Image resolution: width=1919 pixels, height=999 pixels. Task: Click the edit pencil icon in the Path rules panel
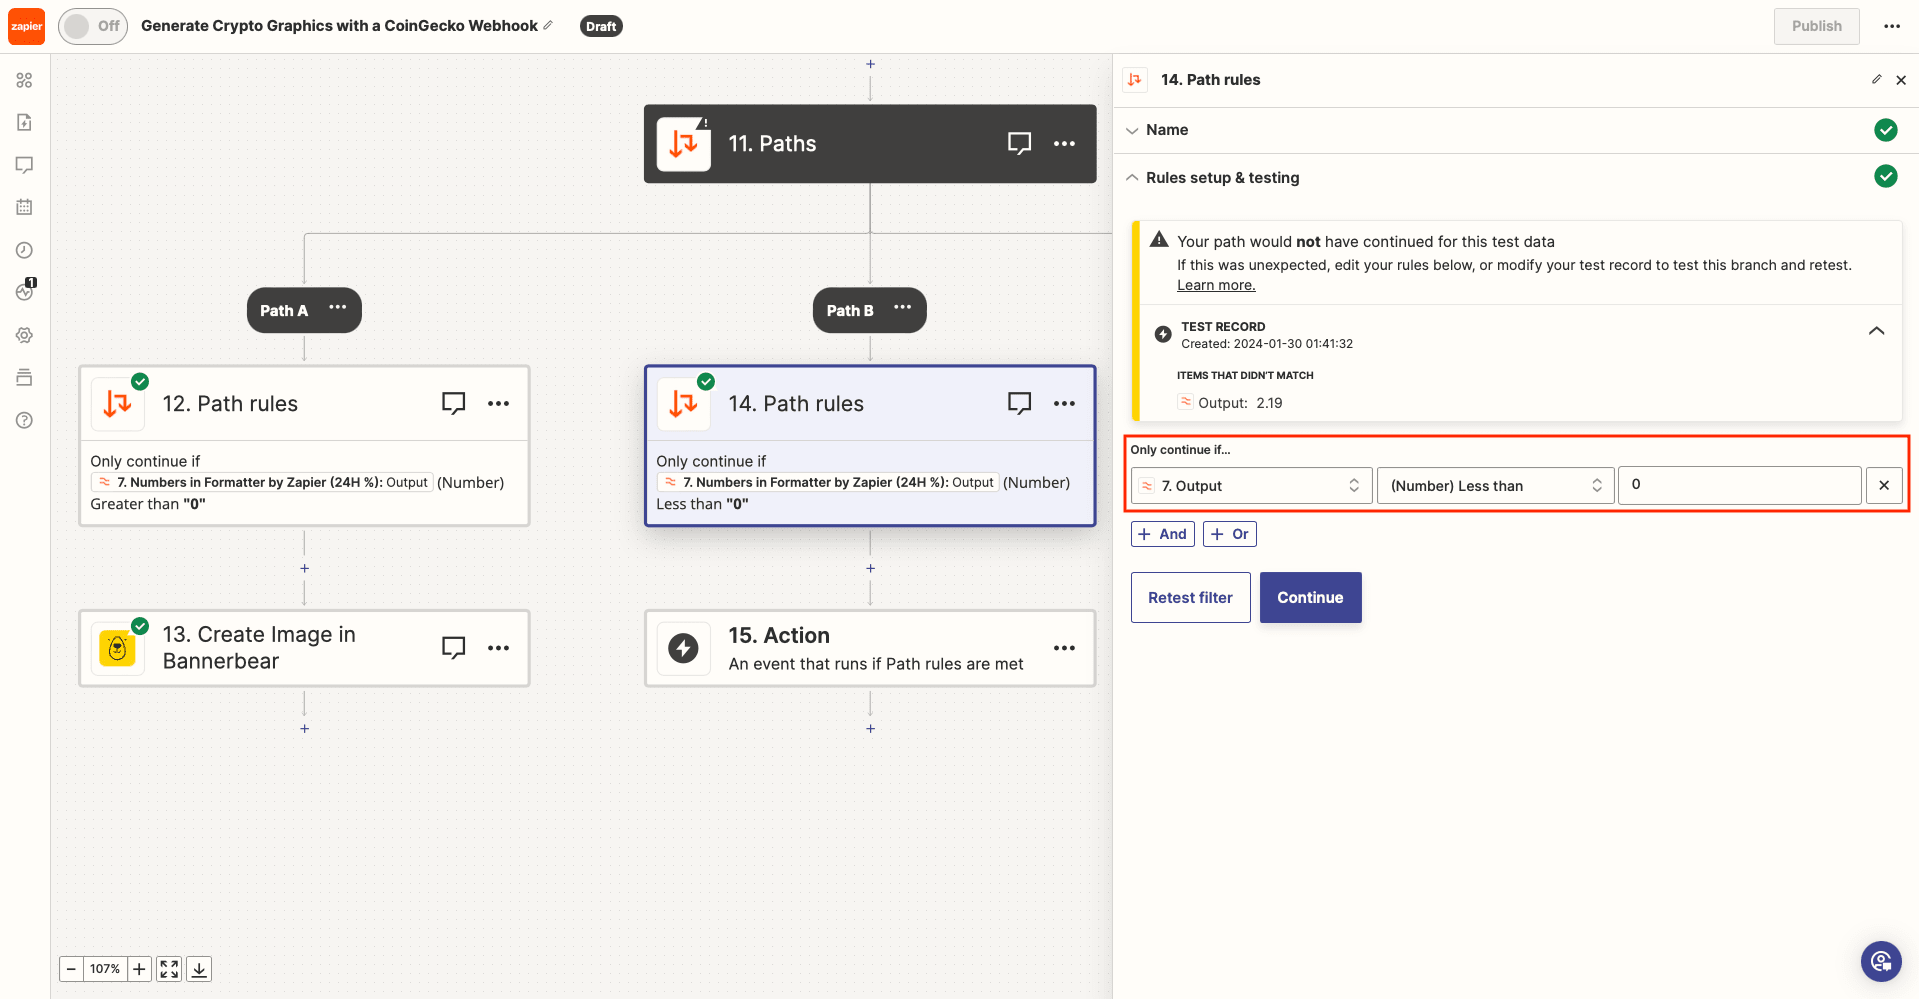(x=1877, y=79)
